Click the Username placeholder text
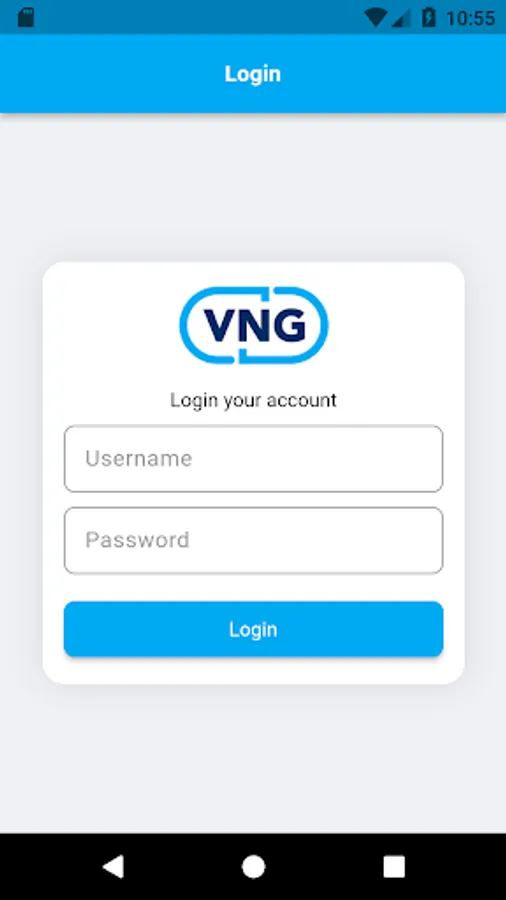 pos(139,459)
